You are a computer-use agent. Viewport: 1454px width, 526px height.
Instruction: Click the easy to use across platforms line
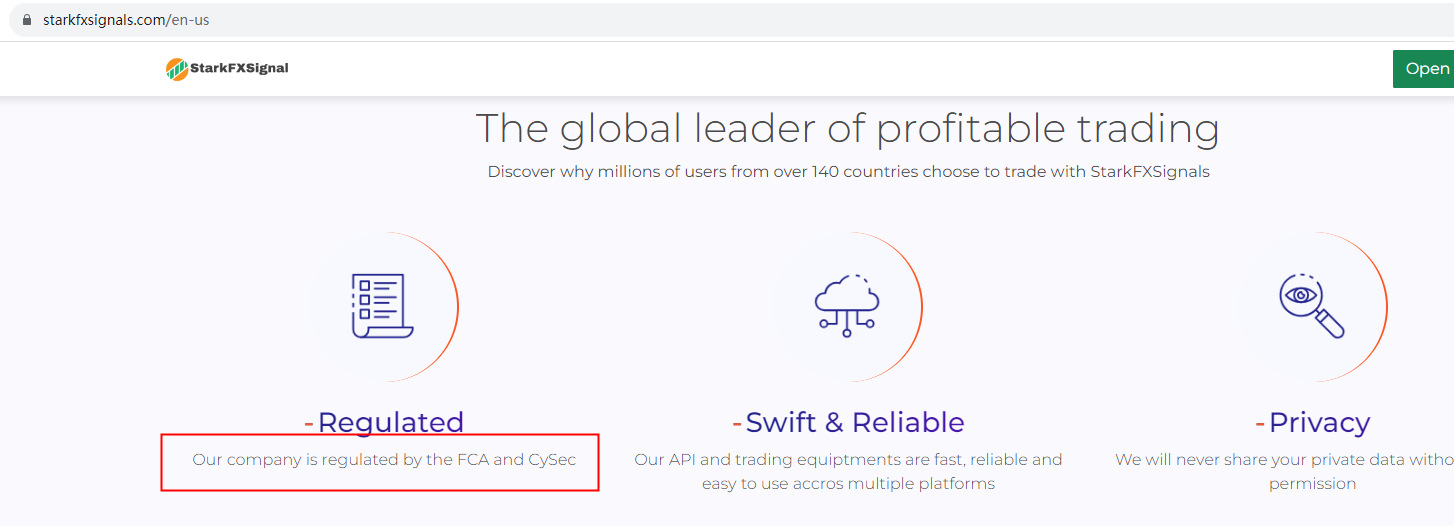pyautogui.click(x=848, y=484)
